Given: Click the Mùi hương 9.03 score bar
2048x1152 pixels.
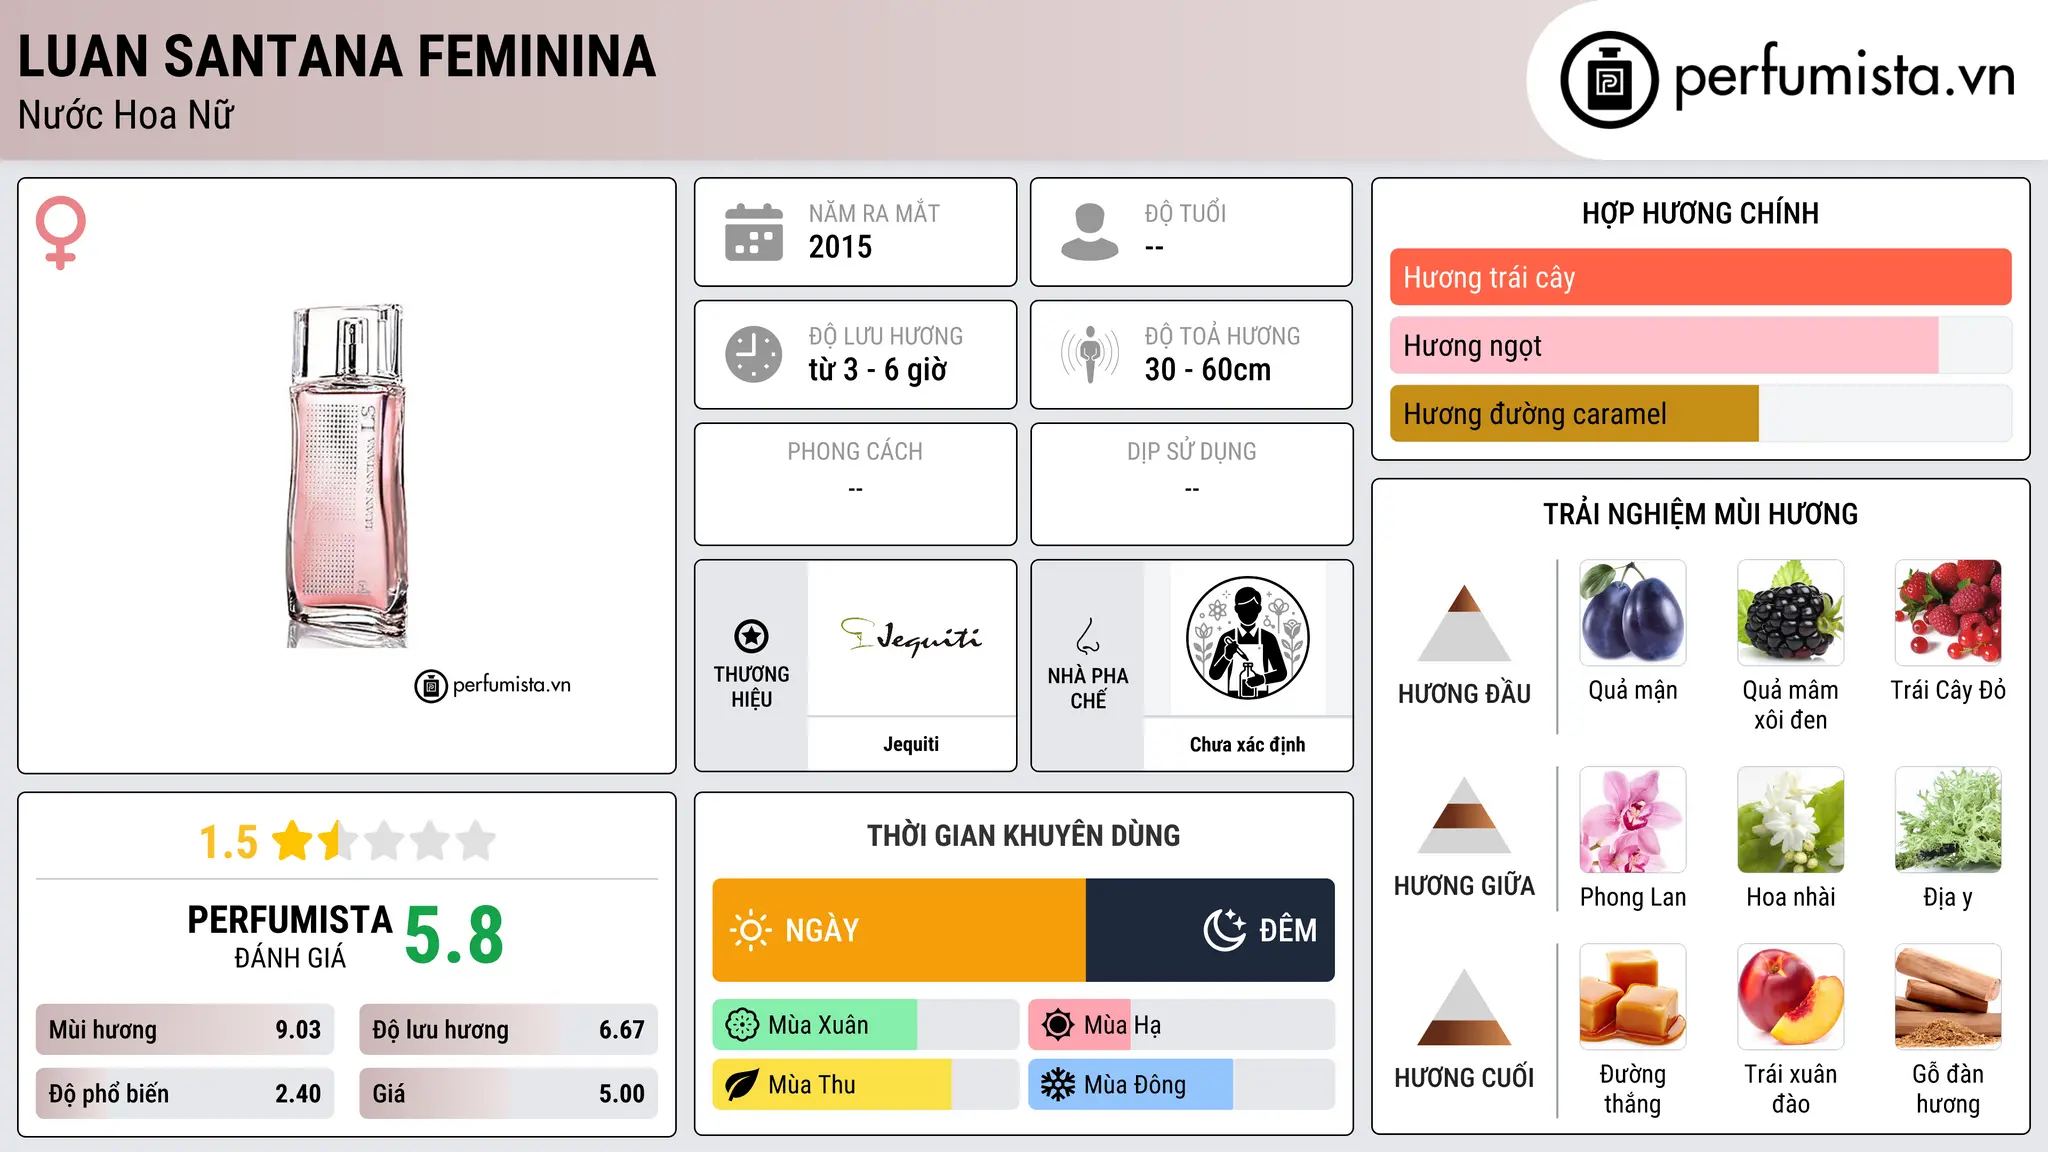Looking at the screenshot, I should [x=185, y=1029].
